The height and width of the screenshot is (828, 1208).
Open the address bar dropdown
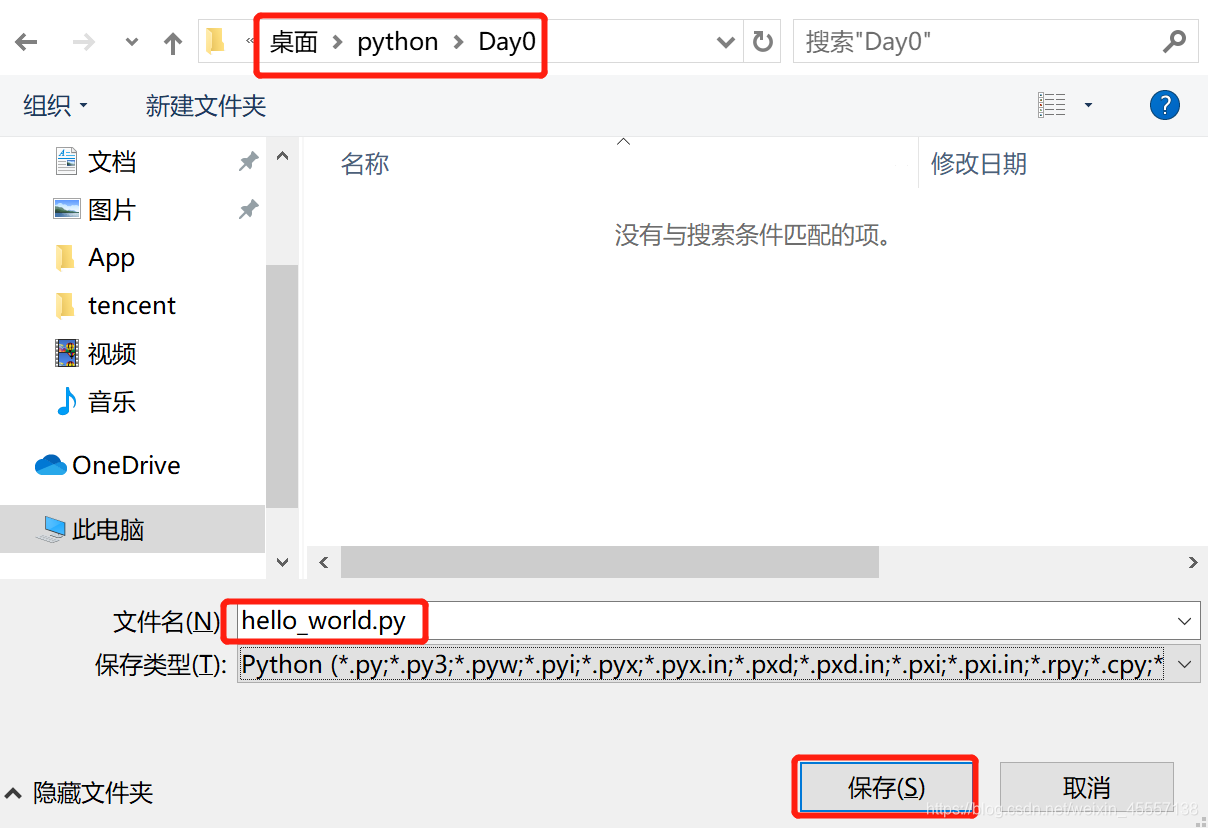[725, 41]
